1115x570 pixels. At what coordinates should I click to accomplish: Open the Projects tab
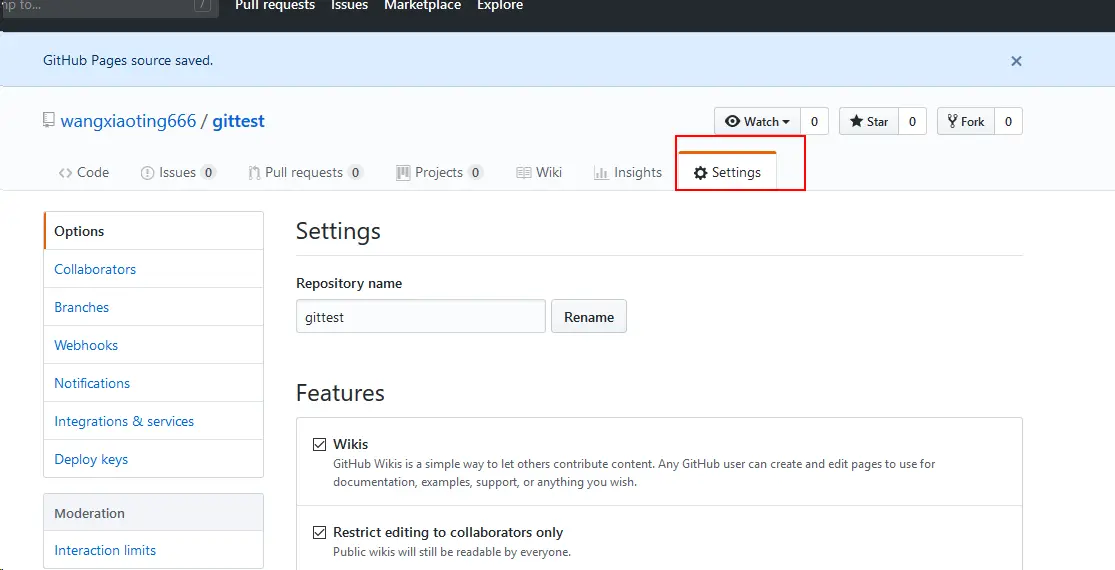point(439,173)
